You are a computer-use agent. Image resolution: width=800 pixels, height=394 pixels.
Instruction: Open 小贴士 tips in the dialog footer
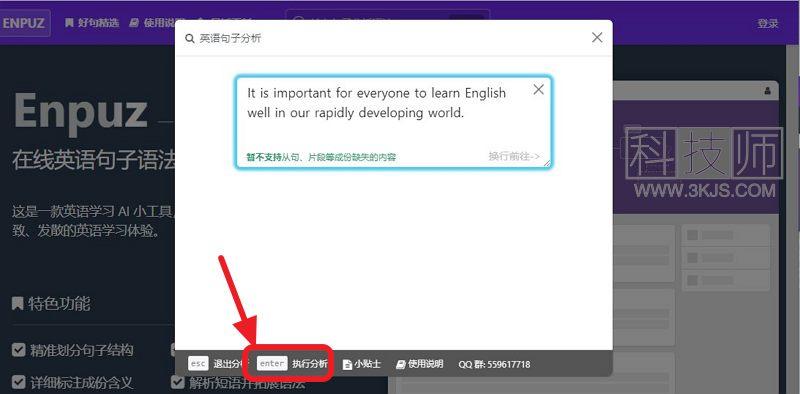(362, 364)
